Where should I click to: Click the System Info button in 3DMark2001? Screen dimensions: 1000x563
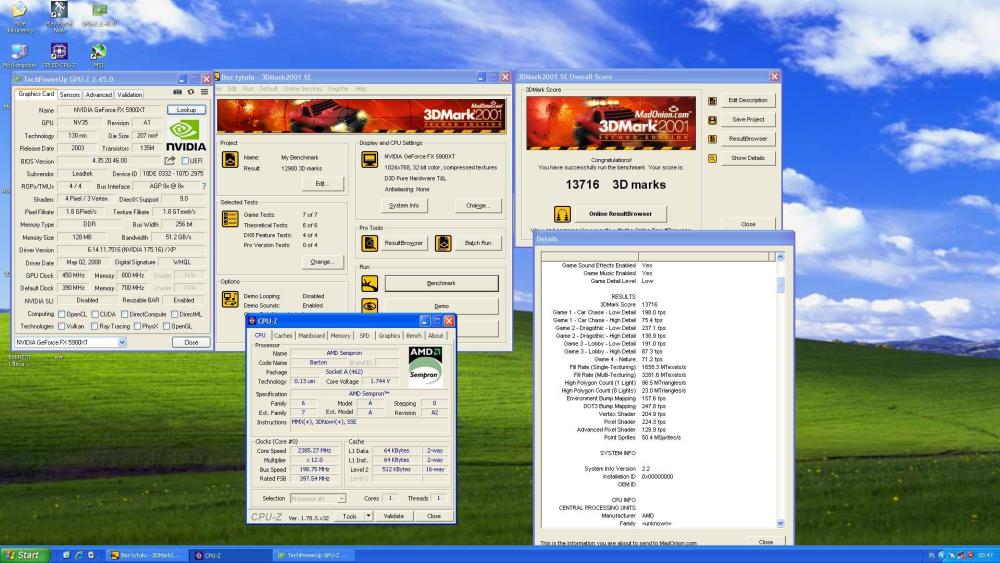tap(404, 205)
